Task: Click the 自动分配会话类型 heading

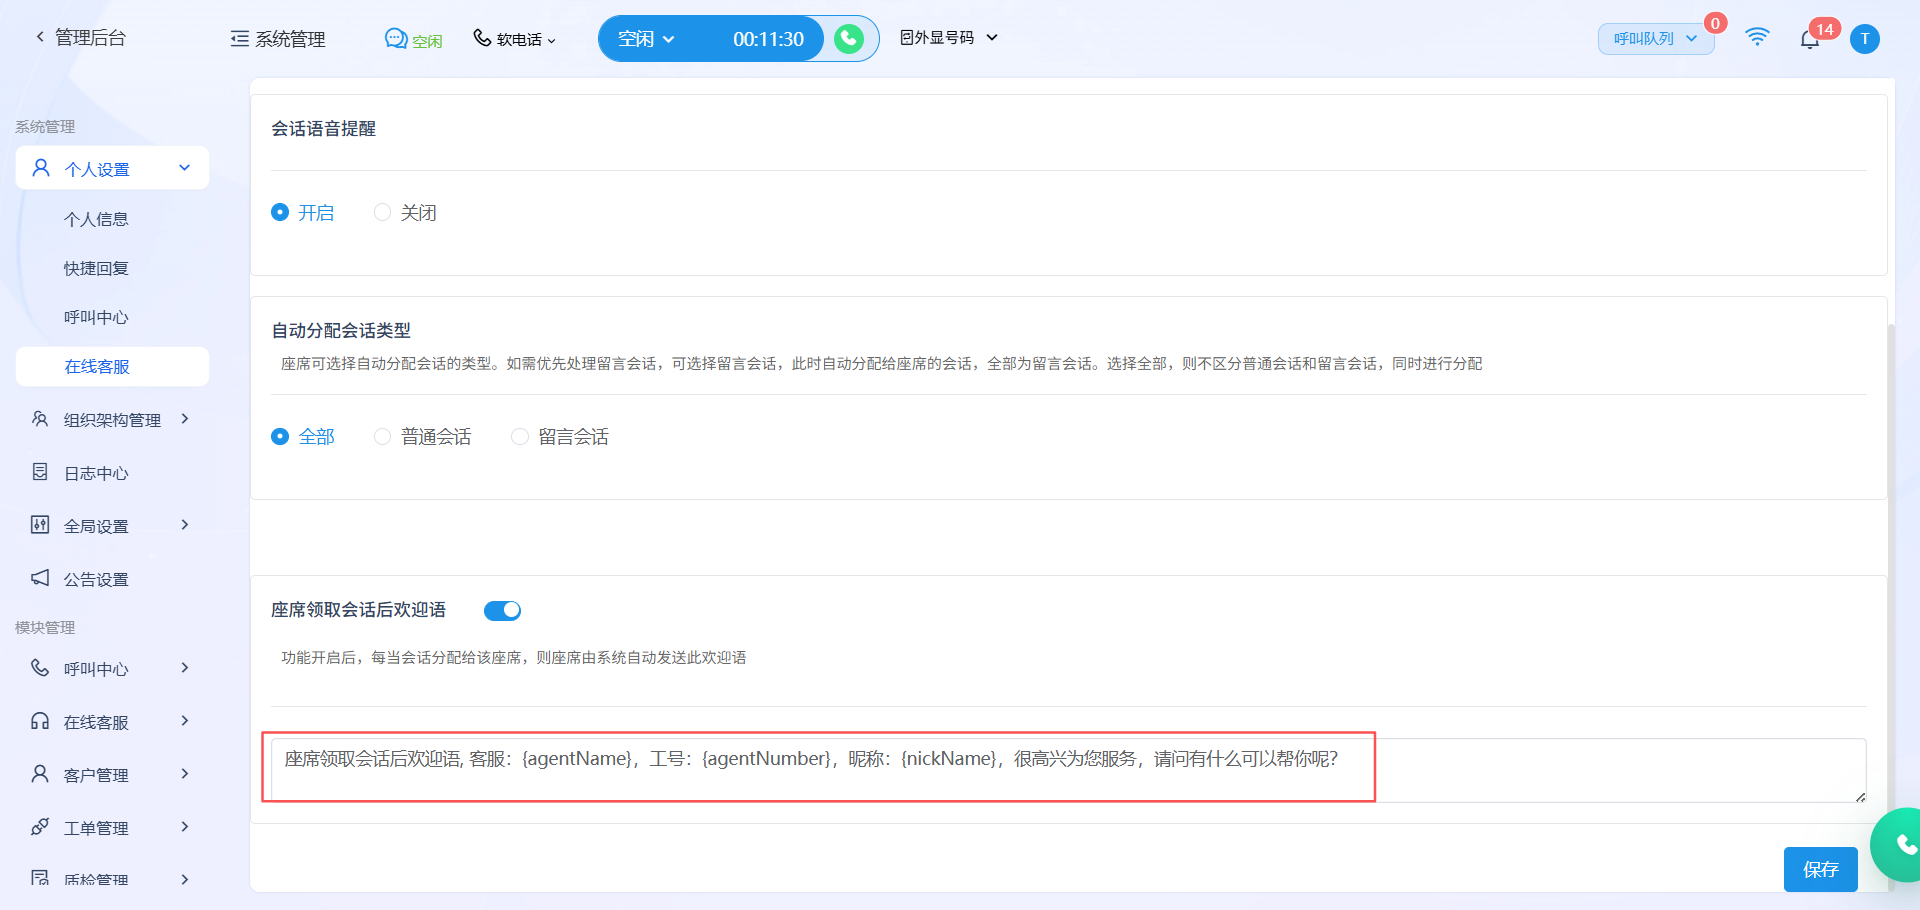Action: [x=341, y=330]
